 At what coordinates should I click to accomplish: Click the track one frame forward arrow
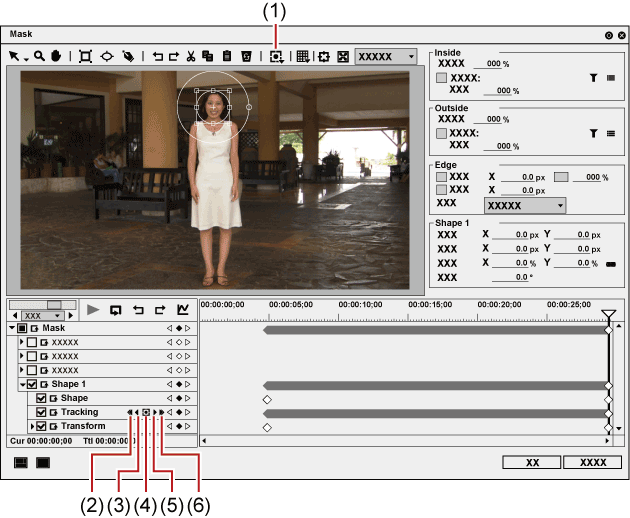(154, 412)
